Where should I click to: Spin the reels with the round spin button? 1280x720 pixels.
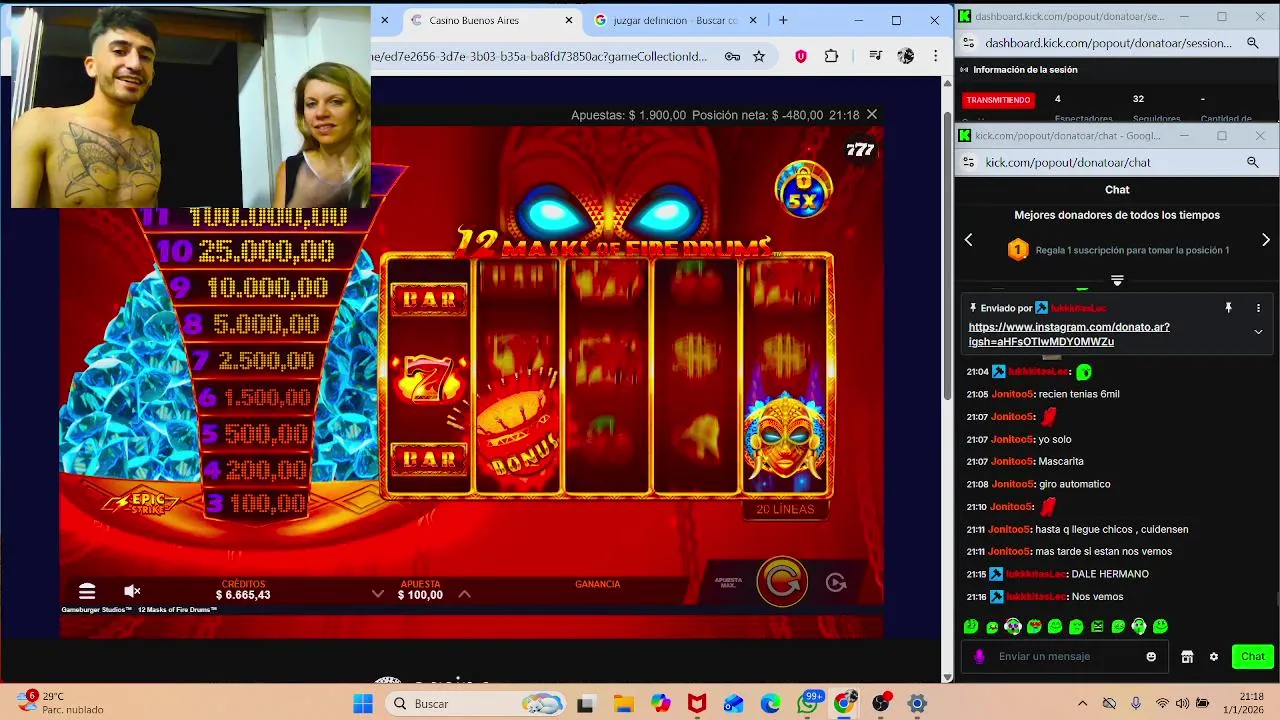click(782, 582)
